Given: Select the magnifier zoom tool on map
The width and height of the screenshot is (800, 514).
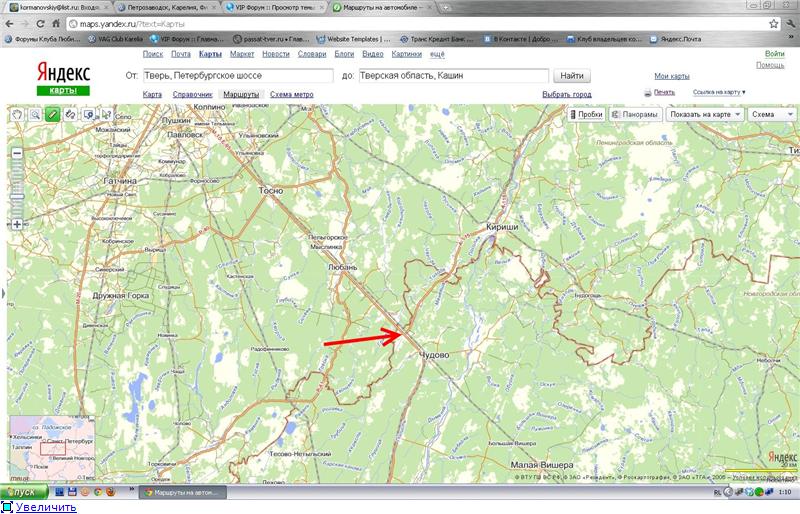Looking at the screenshot, I should pyautogui.click(x=35, y=114).
